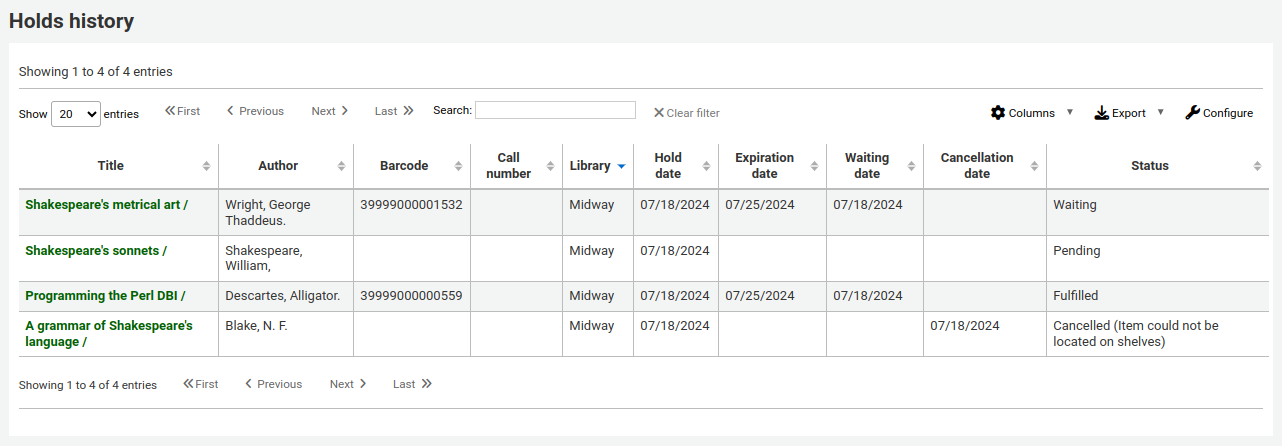Go to Next page in top pagination

click(x=330, y=111)
